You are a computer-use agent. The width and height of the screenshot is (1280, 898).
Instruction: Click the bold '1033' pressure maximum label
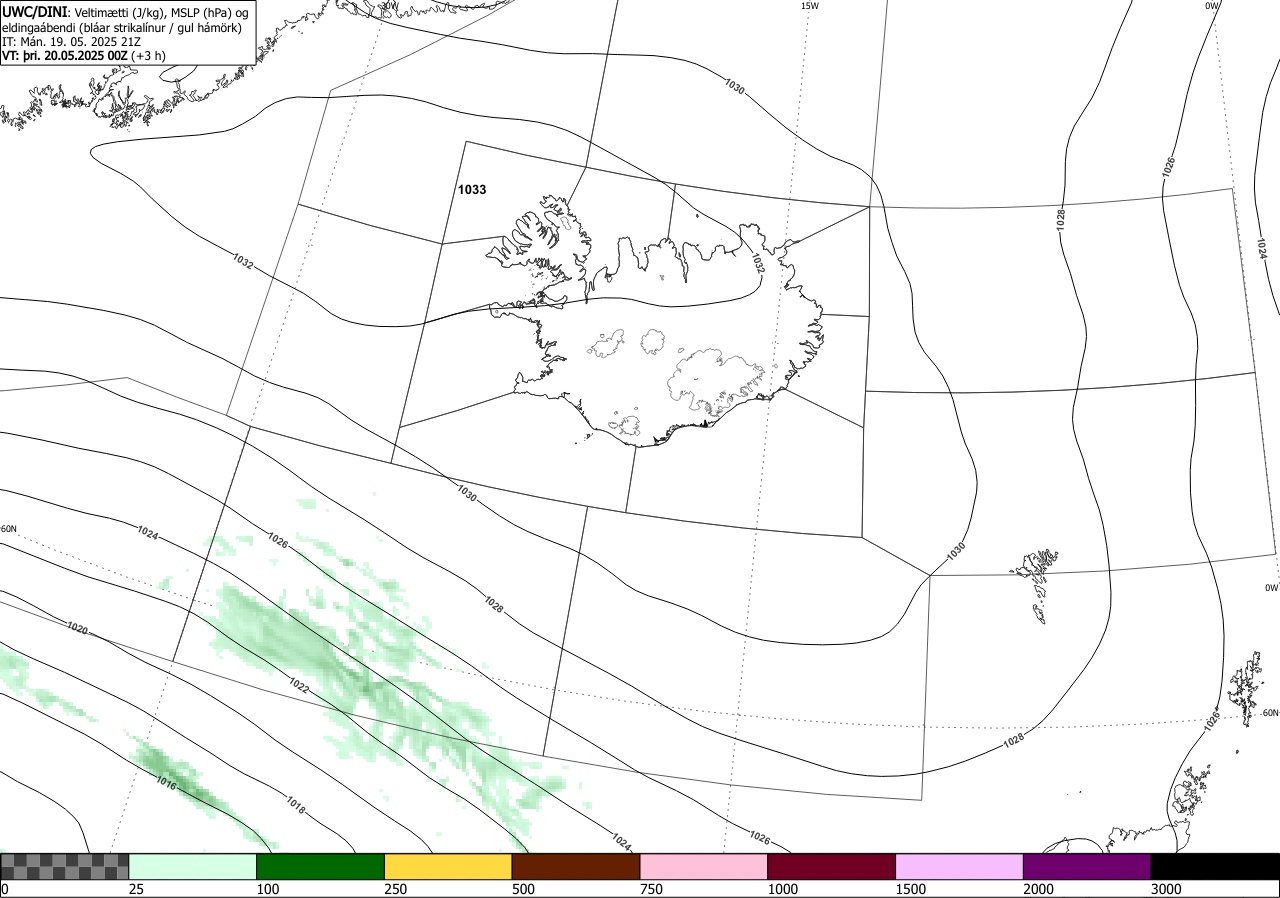pos(472,189)
